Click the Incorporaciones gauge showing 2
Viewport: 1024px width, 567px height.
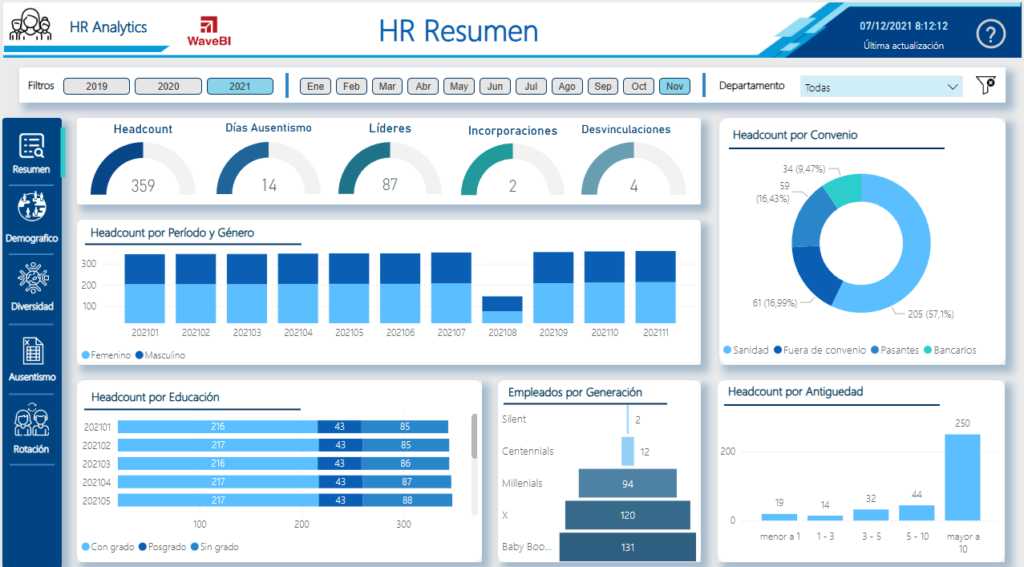pyautogui.click(x=513, y=170)
